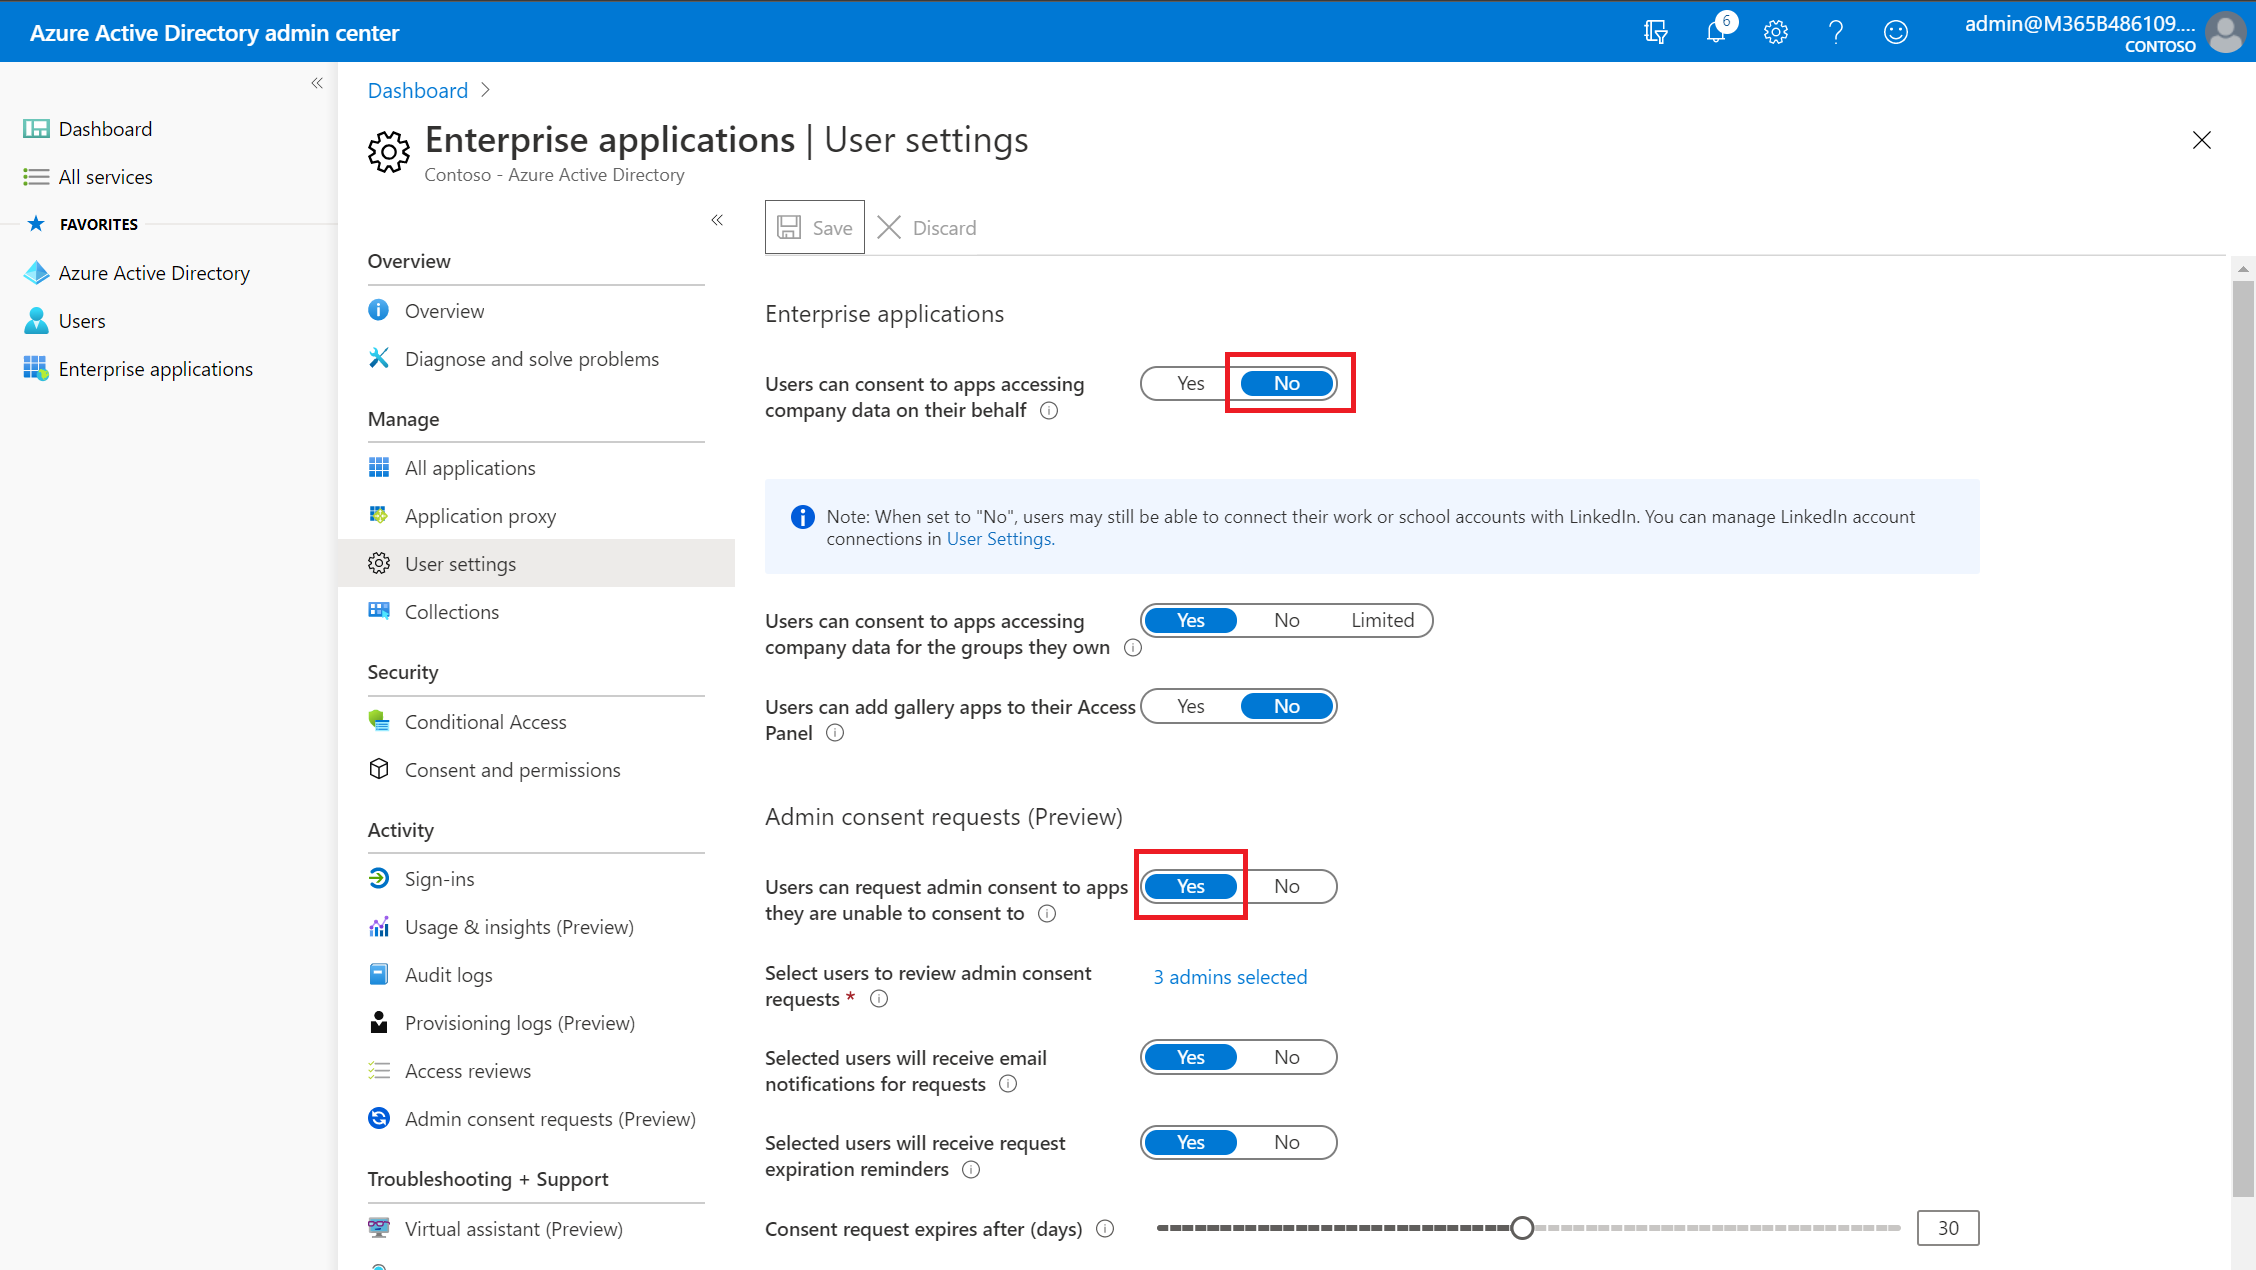Click the All services list icon
Screen dimensions: 2256x1270
[x=36, y=177]
